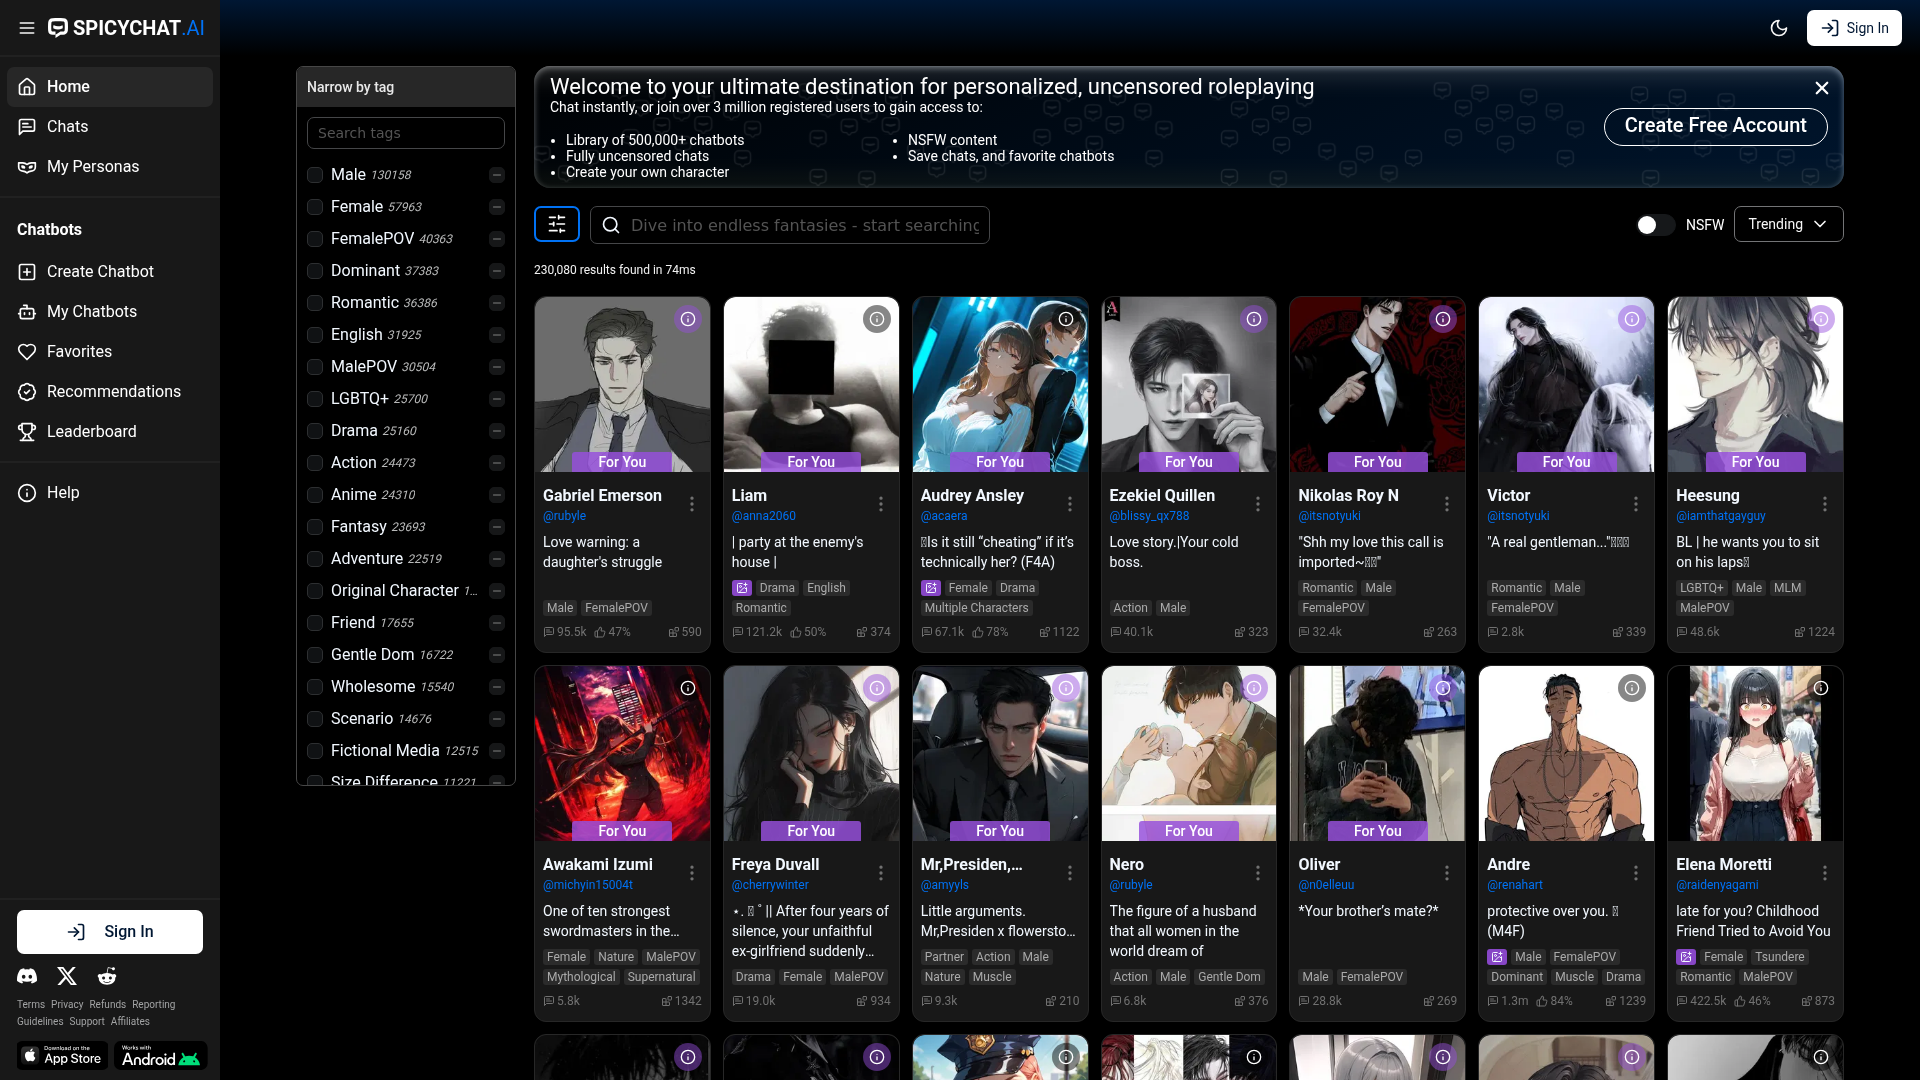Viewport: 1920px width, 1080px height.
Task: Click info icon on Audrey Ansley card
Action: click(x=1066, y=319)
